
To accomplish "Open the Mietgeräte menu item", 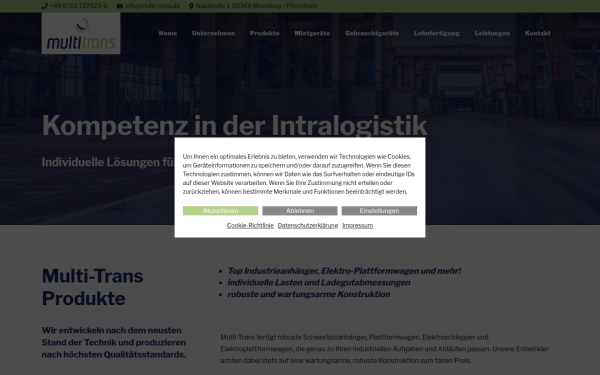I will click(x=312, y=33).
